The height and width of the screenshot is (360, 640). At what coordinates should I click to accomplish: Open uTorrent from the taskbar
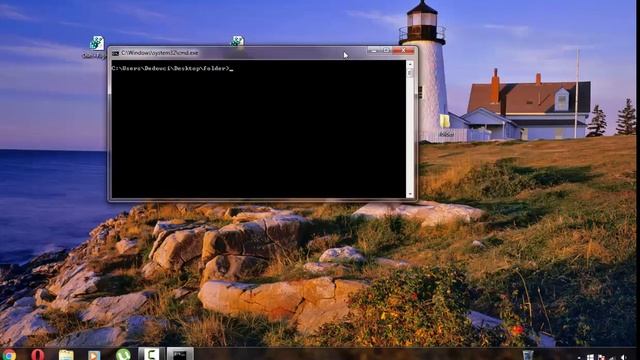[123, 354]
